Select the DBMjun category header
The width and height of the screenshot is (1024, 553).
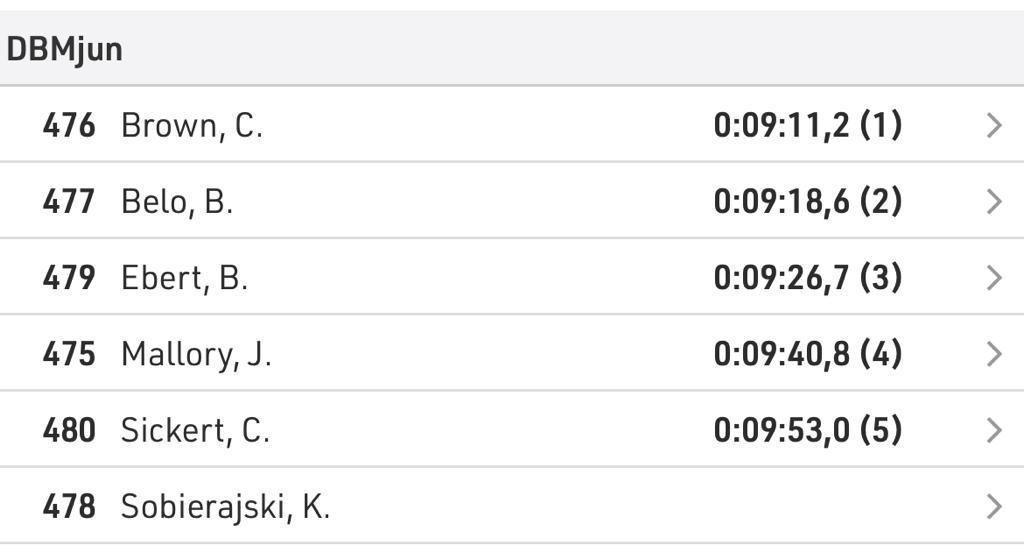coord(64,49)
